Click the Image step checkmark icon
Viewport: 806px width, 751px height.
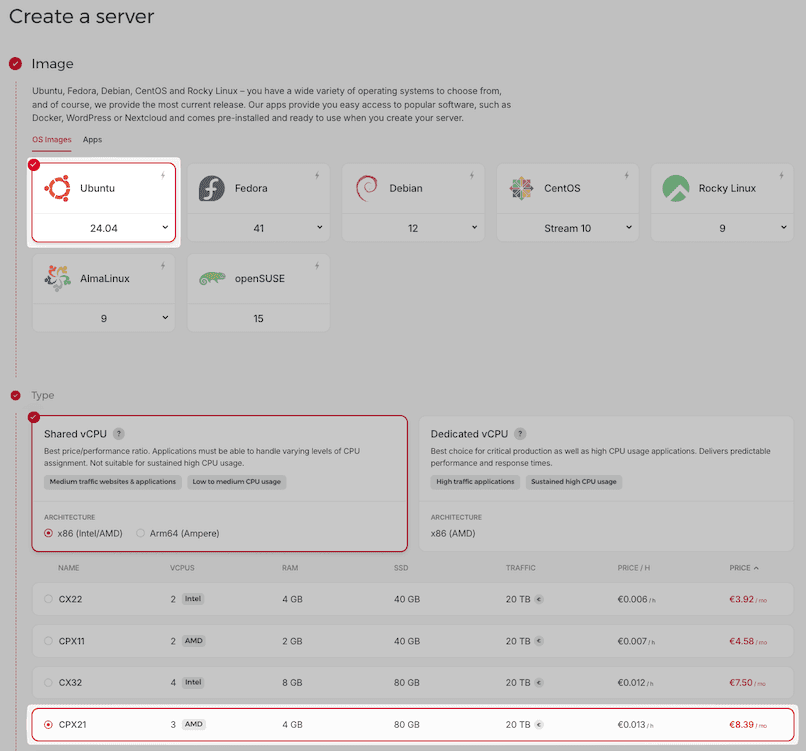coord(15,64)
